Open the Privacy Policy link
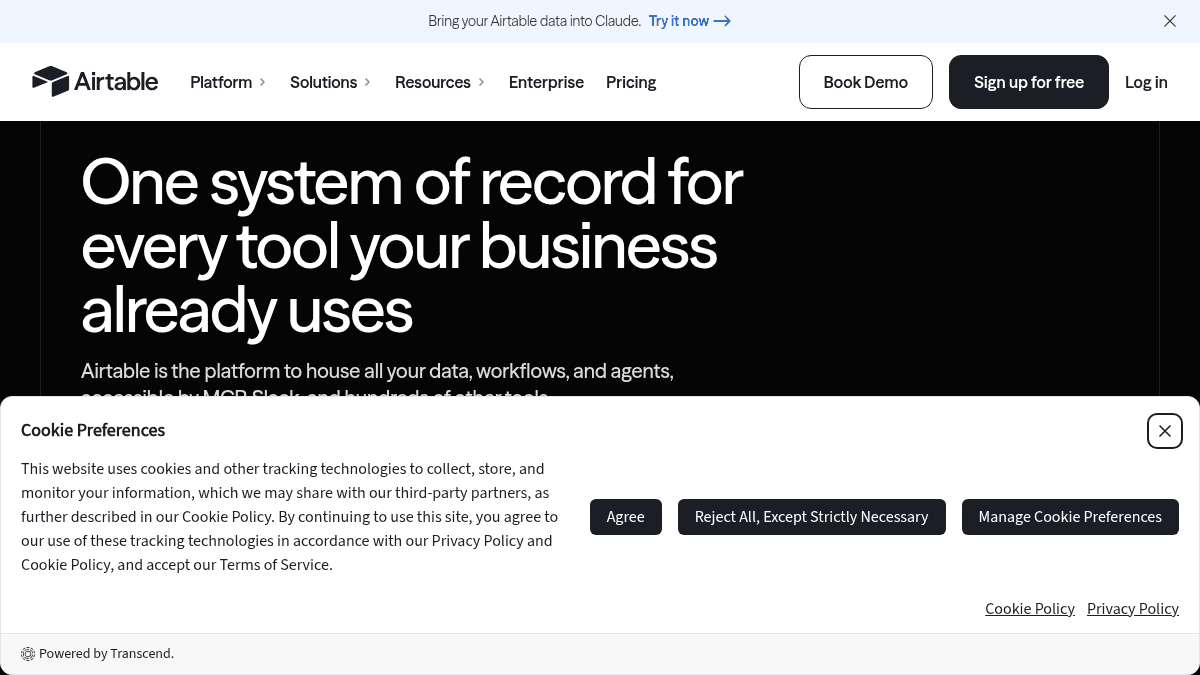The height and width of the screenshot is (675, 1200). click(x=1133, y=609)
